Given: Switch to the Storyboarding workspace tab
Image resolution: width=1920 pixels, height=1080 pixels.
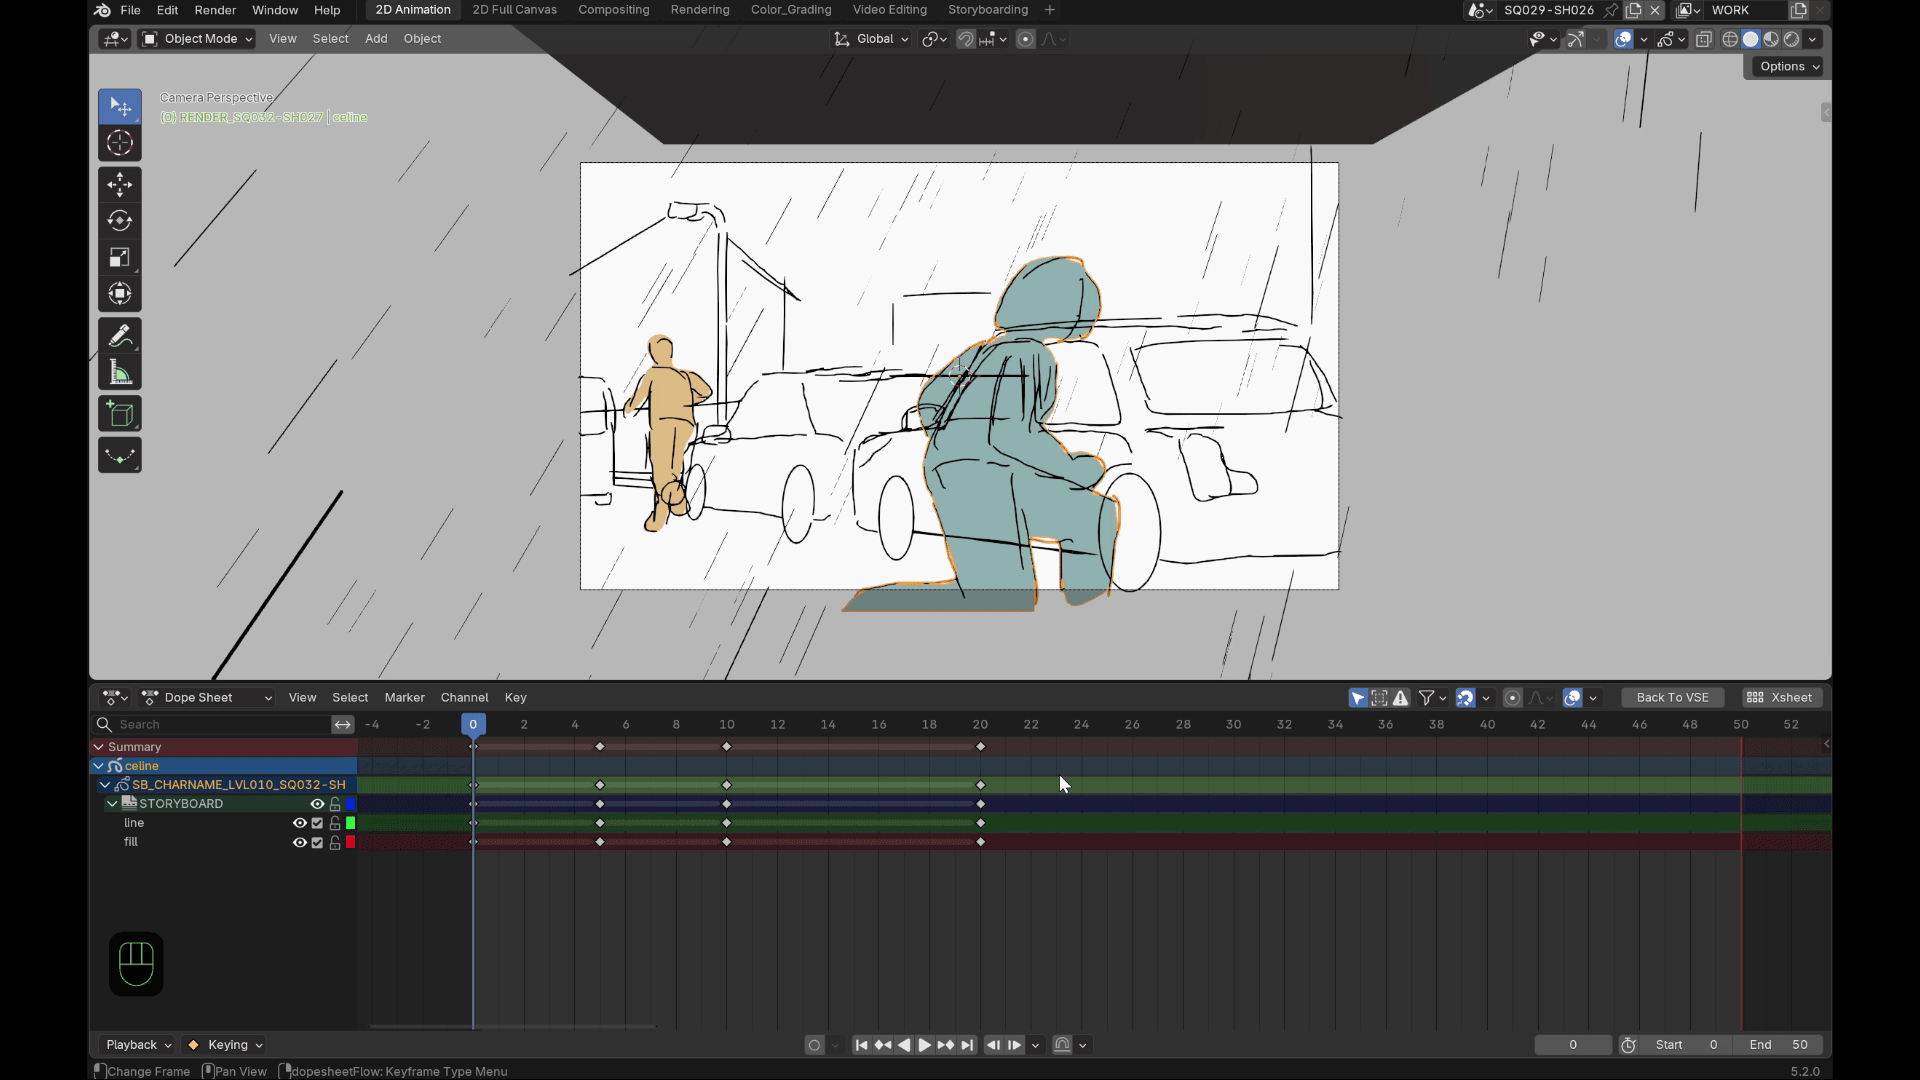Looking at the screenshot, I should pos(987,10).
